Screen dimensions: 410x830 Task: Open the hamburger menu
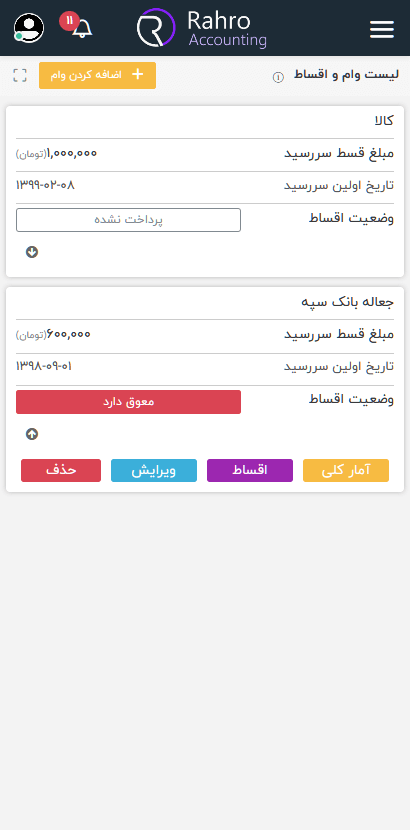pos(381,30)
